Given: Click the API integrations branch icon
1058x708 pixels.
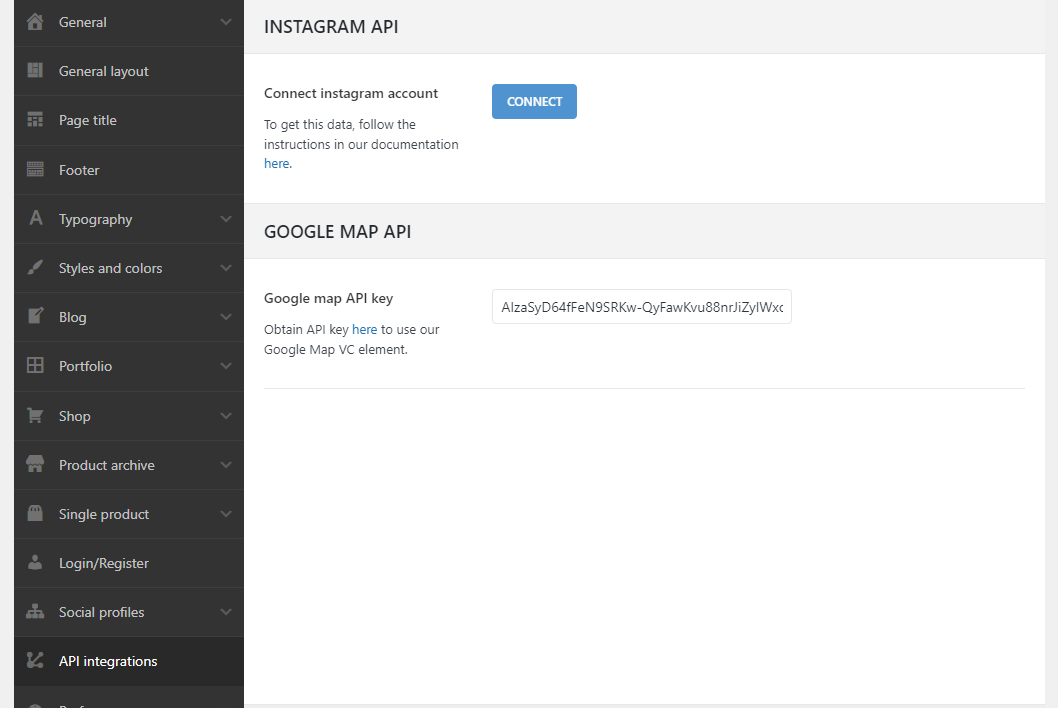Looking at the screenshot, I should click(x=35, y=660).
